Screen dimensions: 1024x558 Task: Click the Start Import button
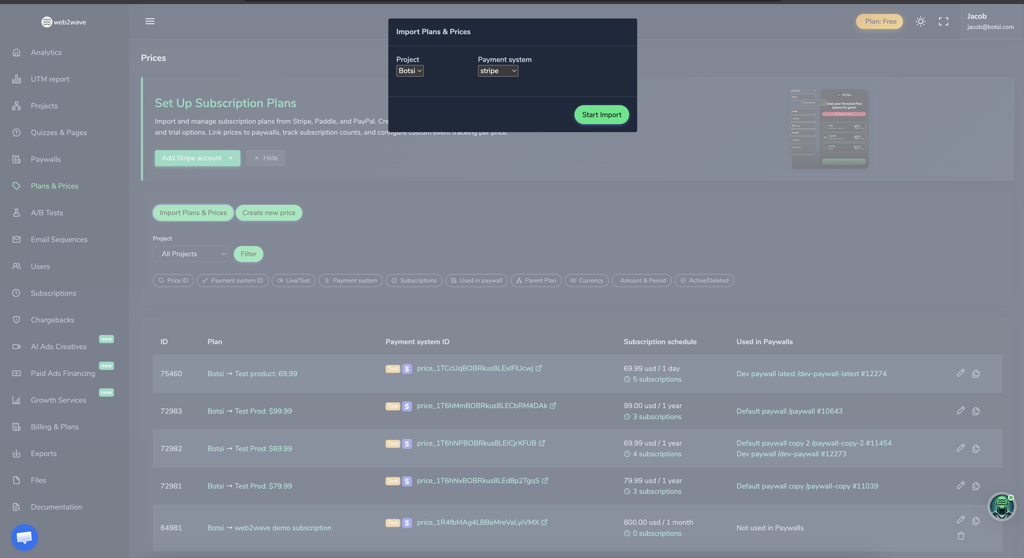(601, 114)
